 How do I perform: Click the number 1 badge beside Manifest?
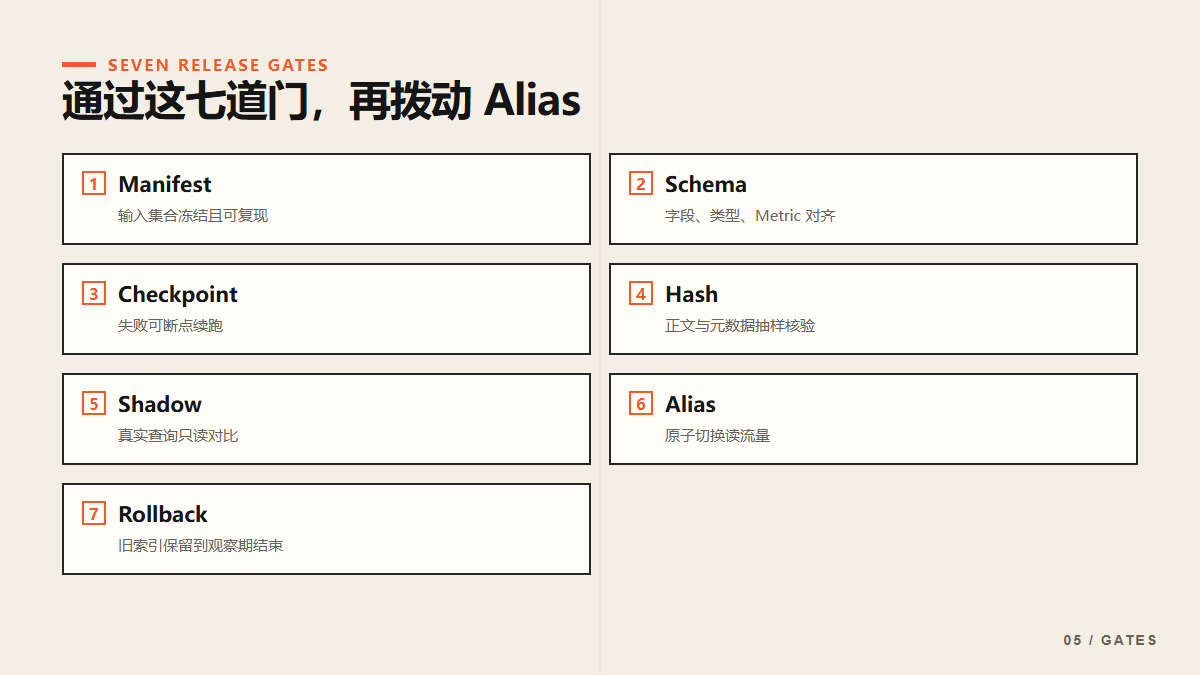pos(94,184)
